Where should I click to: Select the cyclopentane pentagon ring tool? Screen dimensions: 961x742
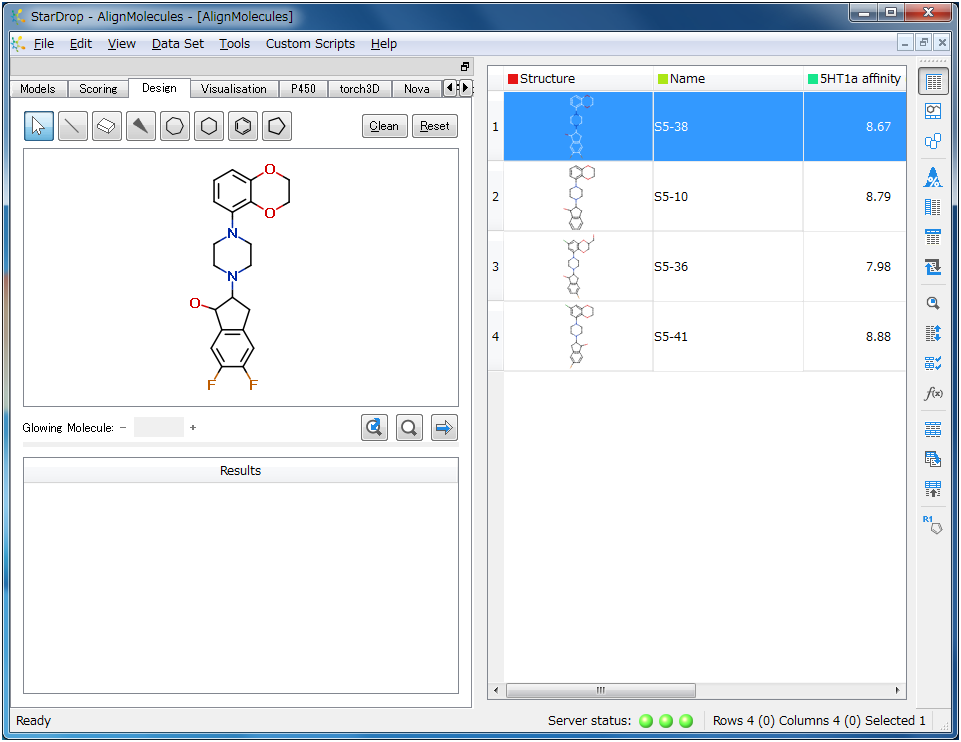[277, 126]
